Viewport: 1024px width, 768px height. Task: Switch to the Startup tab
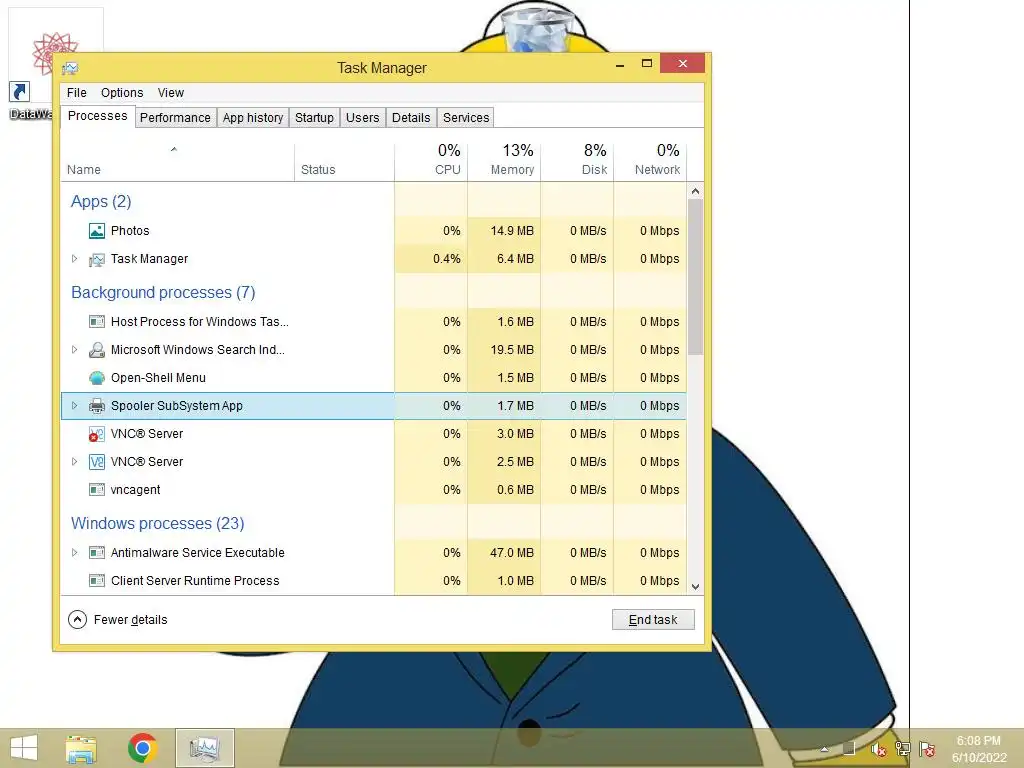314,118
